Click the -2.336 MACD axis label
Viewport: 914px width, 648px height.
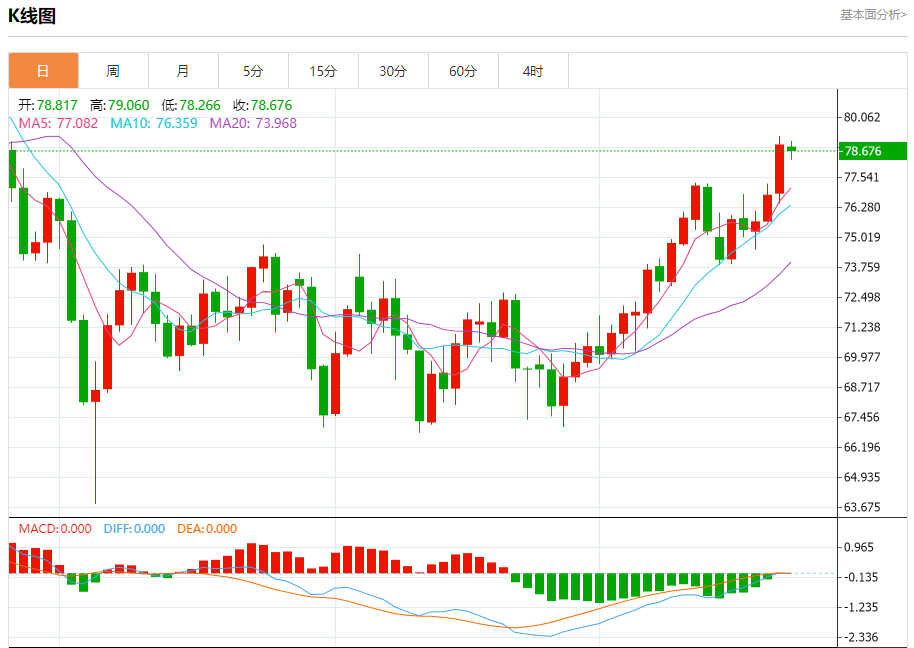tap(860, 638)
